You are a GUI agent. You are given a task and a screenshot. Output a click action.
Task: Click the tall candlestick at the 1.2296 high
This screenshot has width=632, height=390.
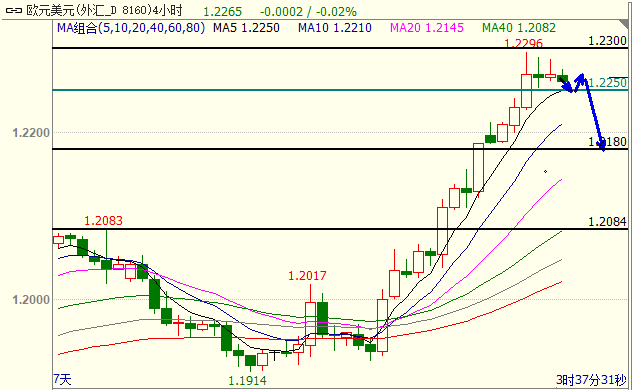[526, 81]
